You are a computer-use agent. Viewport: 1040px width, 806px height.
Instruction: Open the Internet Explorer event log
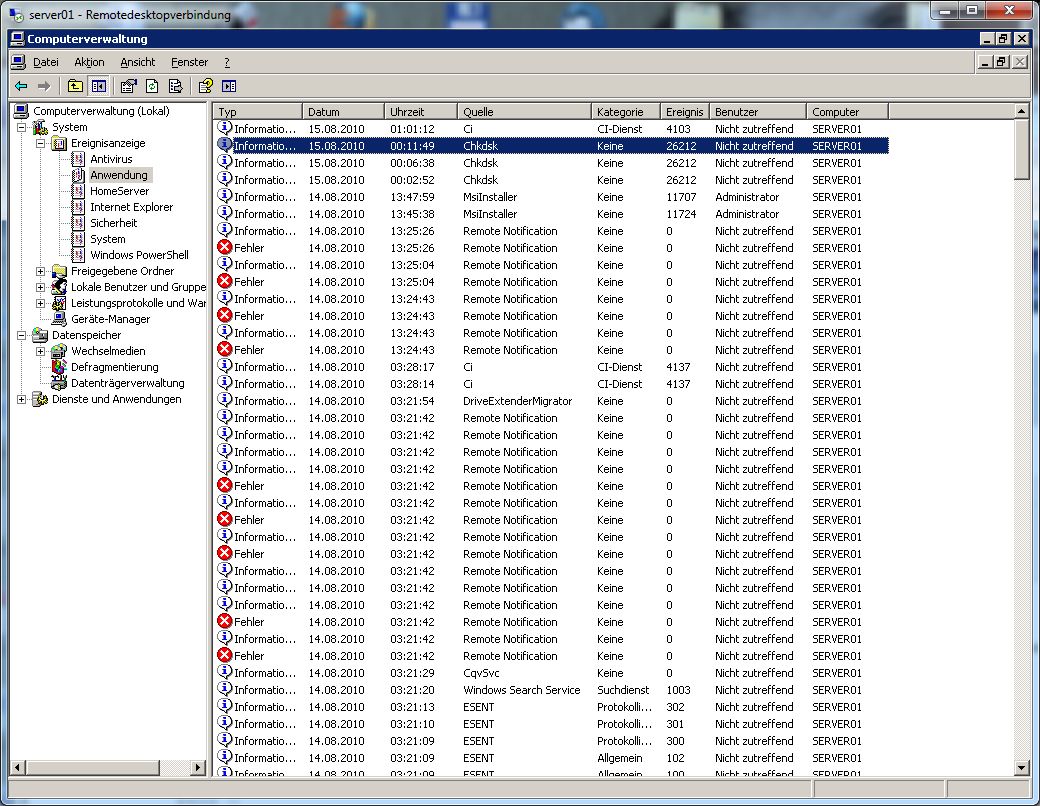click(x=131, y=207)
